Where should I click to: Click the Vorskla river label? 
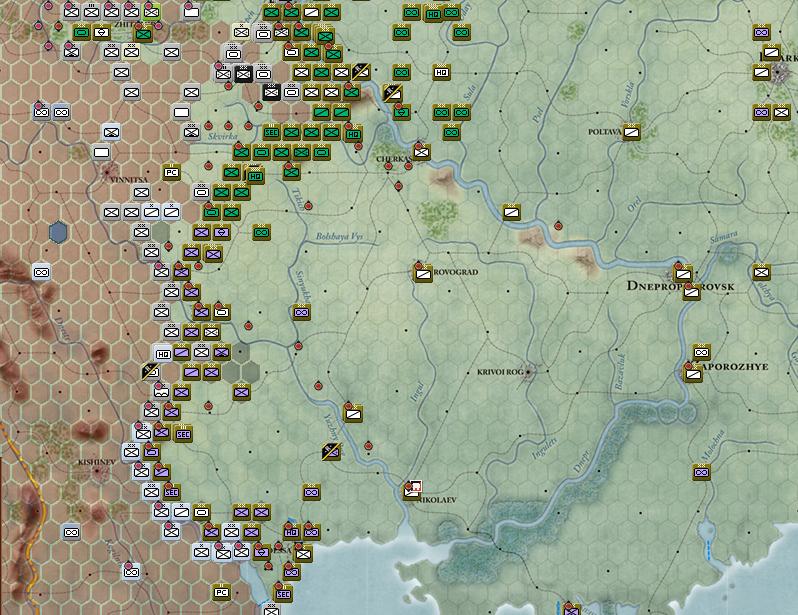[x=627, y=95]
